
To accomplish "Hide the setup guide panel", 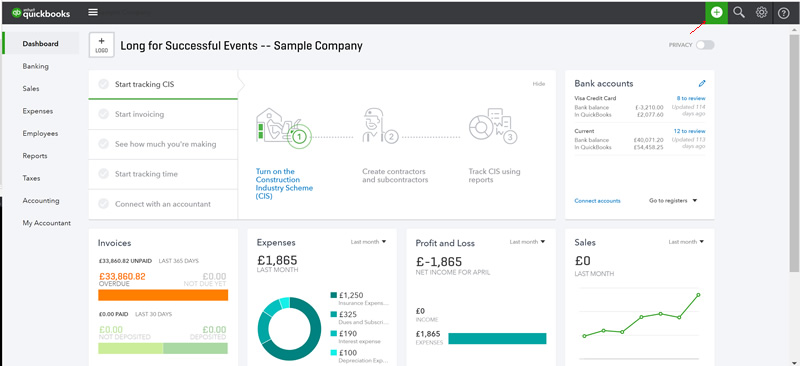I will 539,84.
